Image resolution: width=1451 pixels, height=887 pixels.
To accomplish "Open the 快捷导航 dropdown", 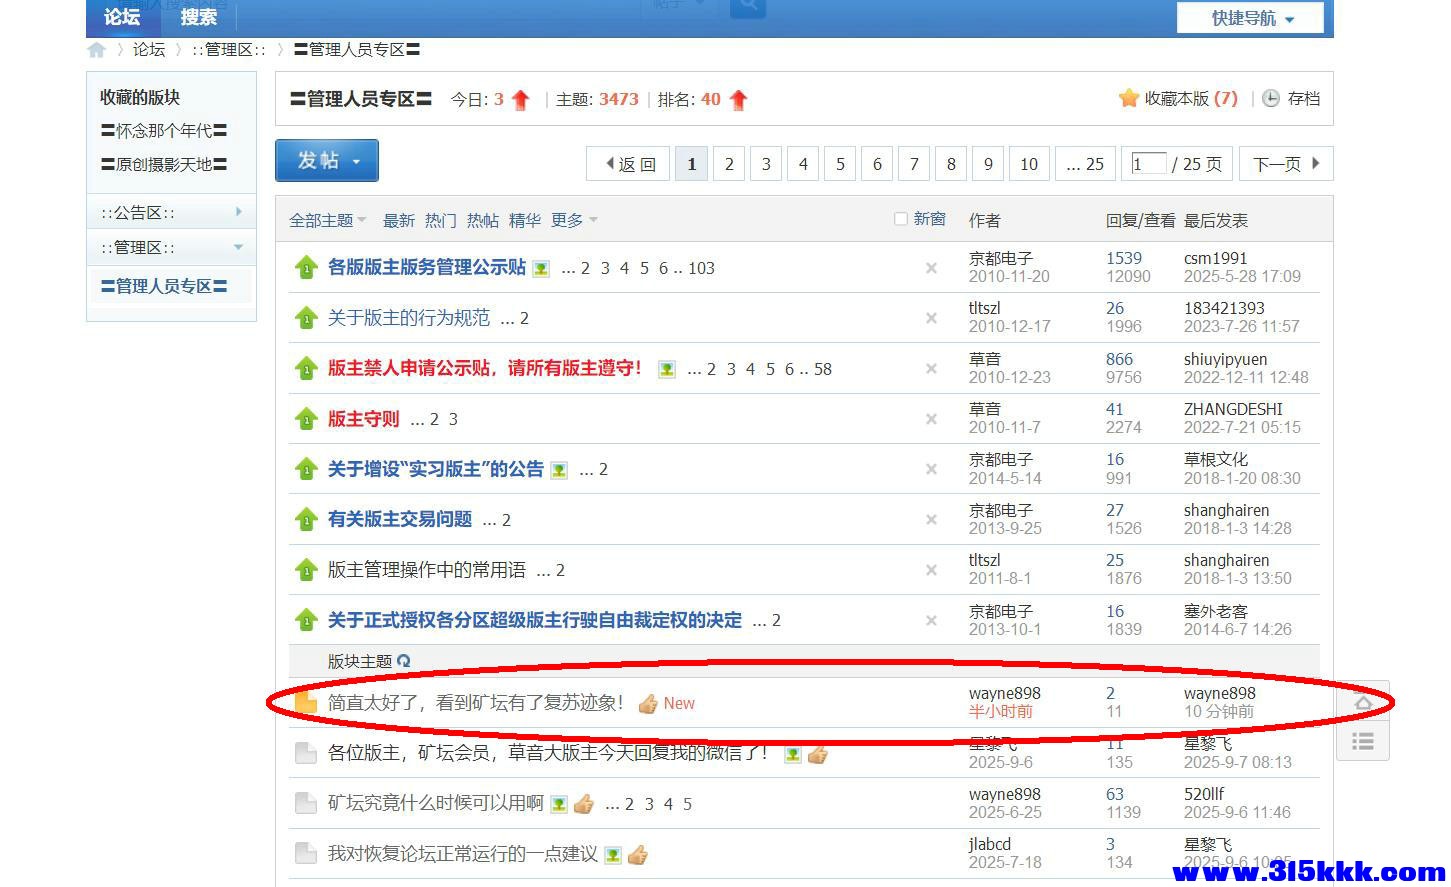I will pos(1249,17).
